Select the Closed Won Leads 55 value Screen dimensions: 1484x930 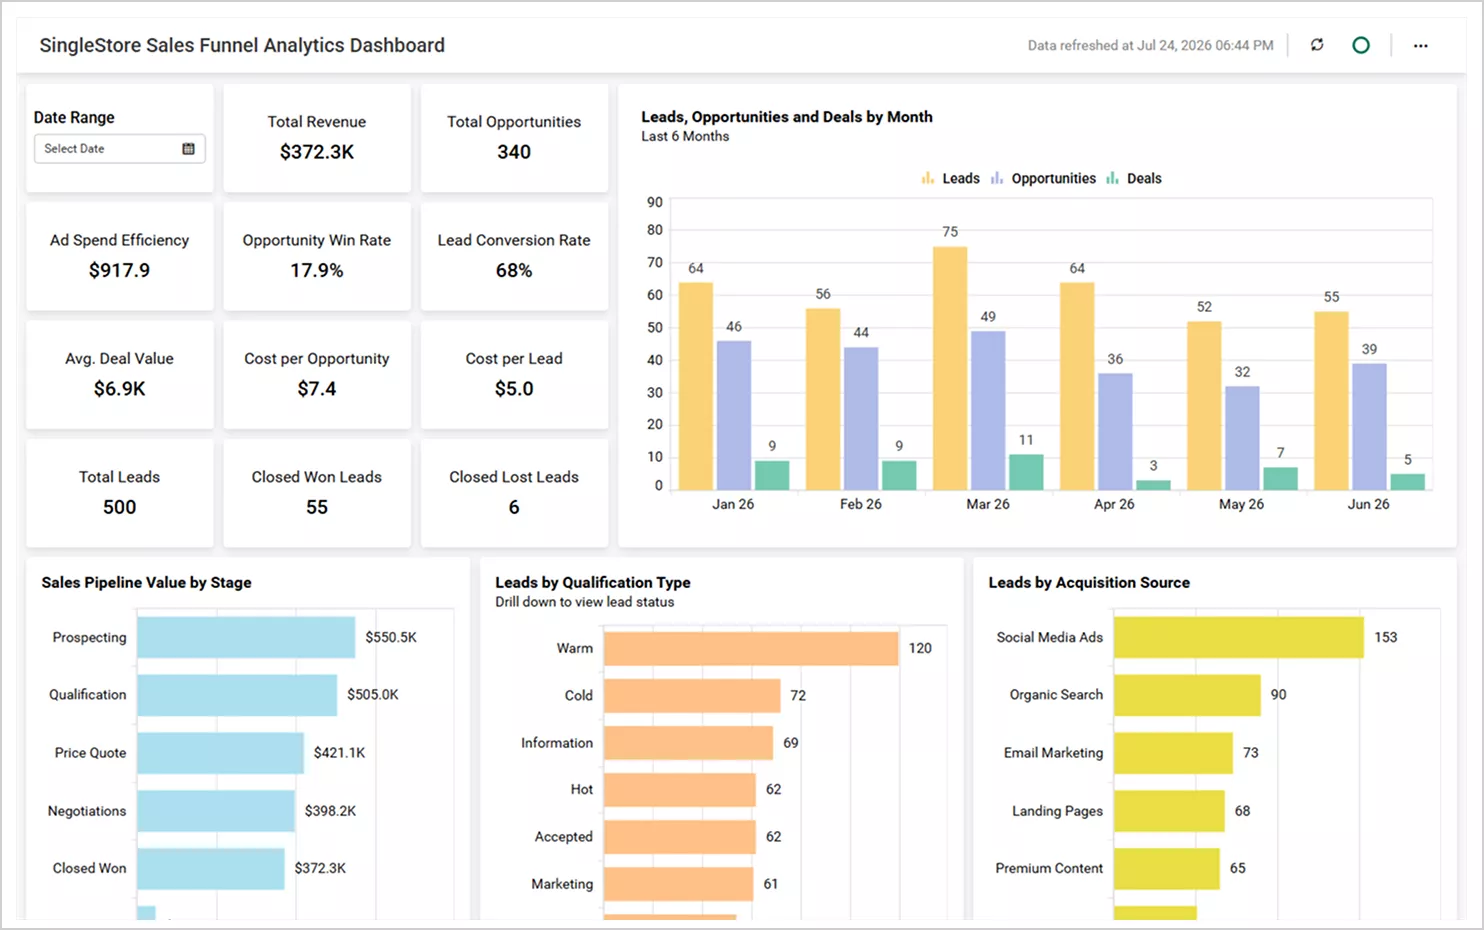pyautogui.click(x=317, y=507)
